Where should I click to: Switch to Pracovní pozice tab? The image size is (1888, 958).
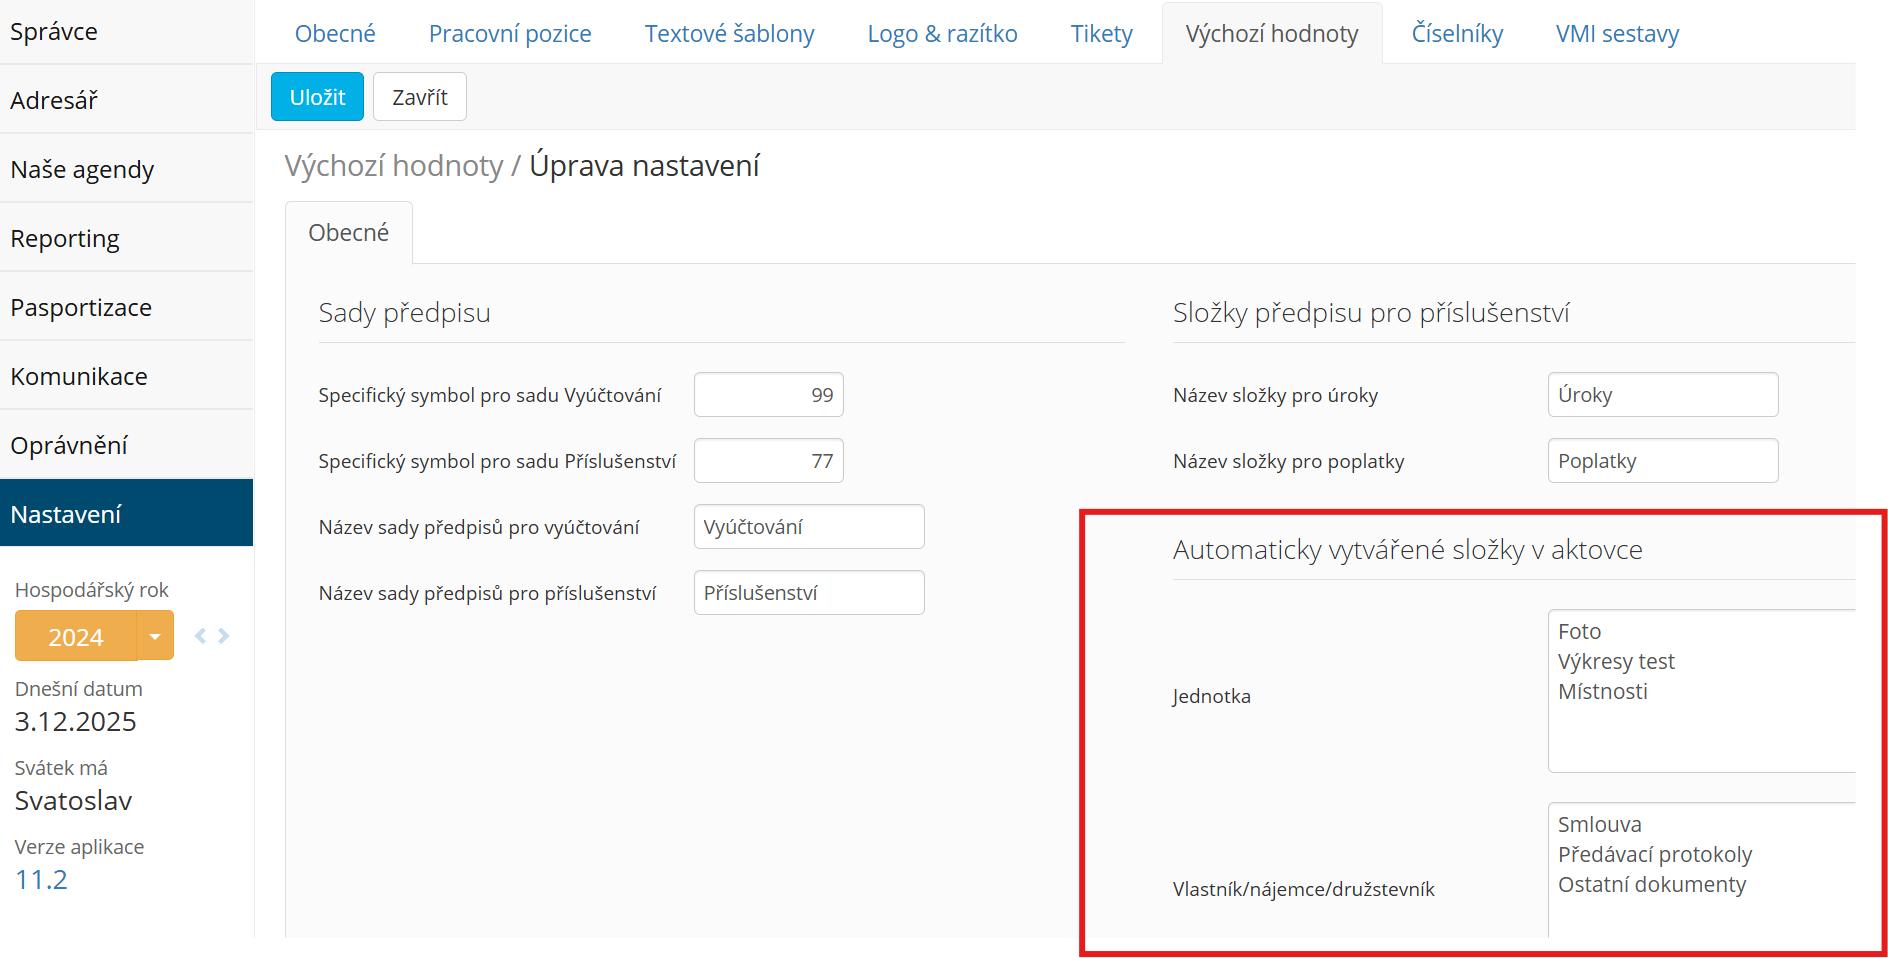tap(510, 34)
